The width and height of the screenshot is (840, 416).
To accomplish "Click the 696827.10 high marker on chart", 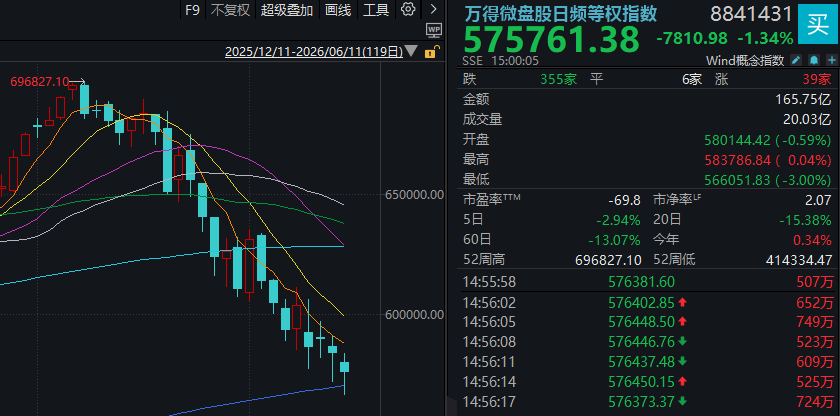I will 40,82.
